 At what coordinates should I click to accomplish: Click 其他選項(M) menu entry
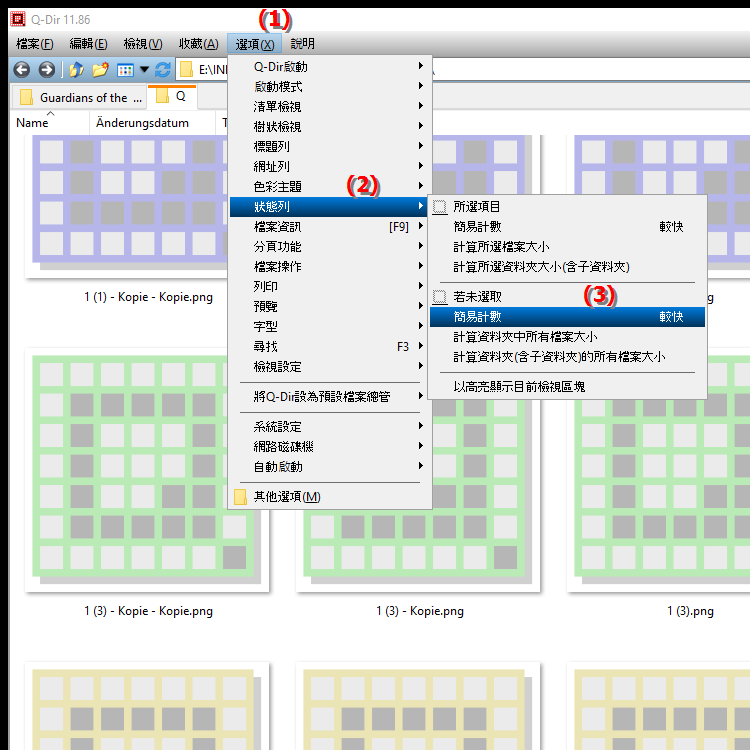click(x=330, y=497)
